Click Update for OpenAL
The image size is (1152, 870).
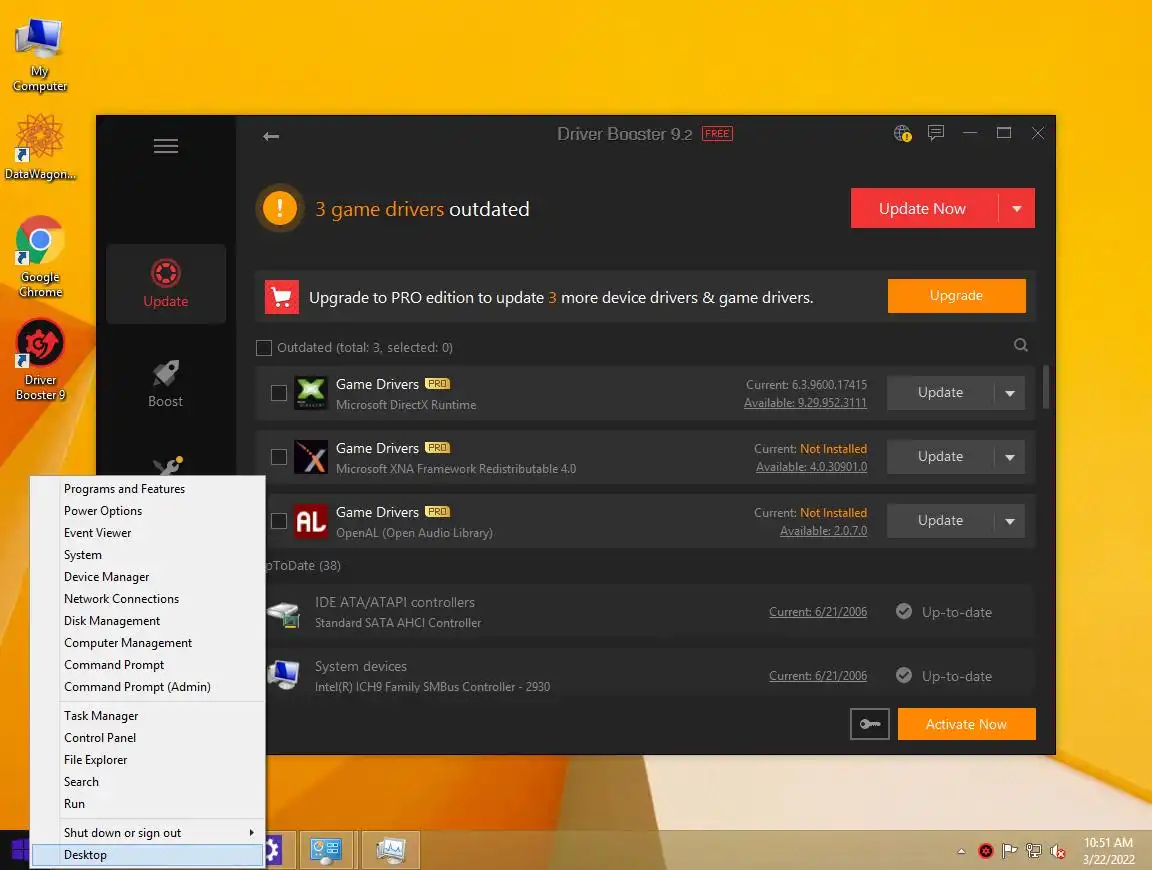pyautogui.click(x=940, y=521)
